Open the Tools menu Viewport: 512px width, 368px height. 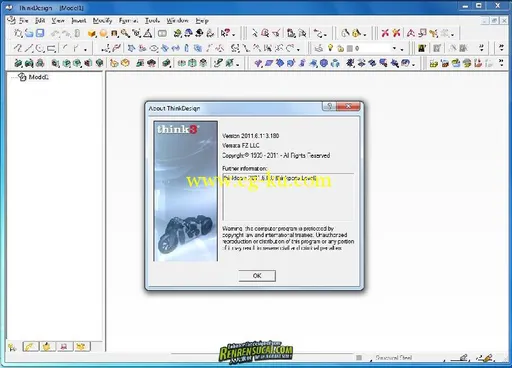(152, 21)
